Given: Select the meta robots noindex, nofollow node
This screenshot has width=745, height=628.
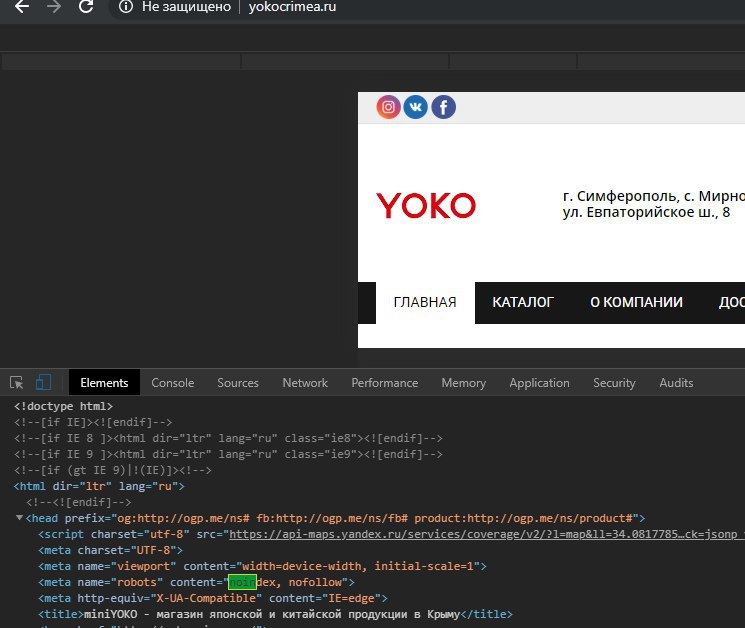Looking at the screenshot, I should 196,582.
